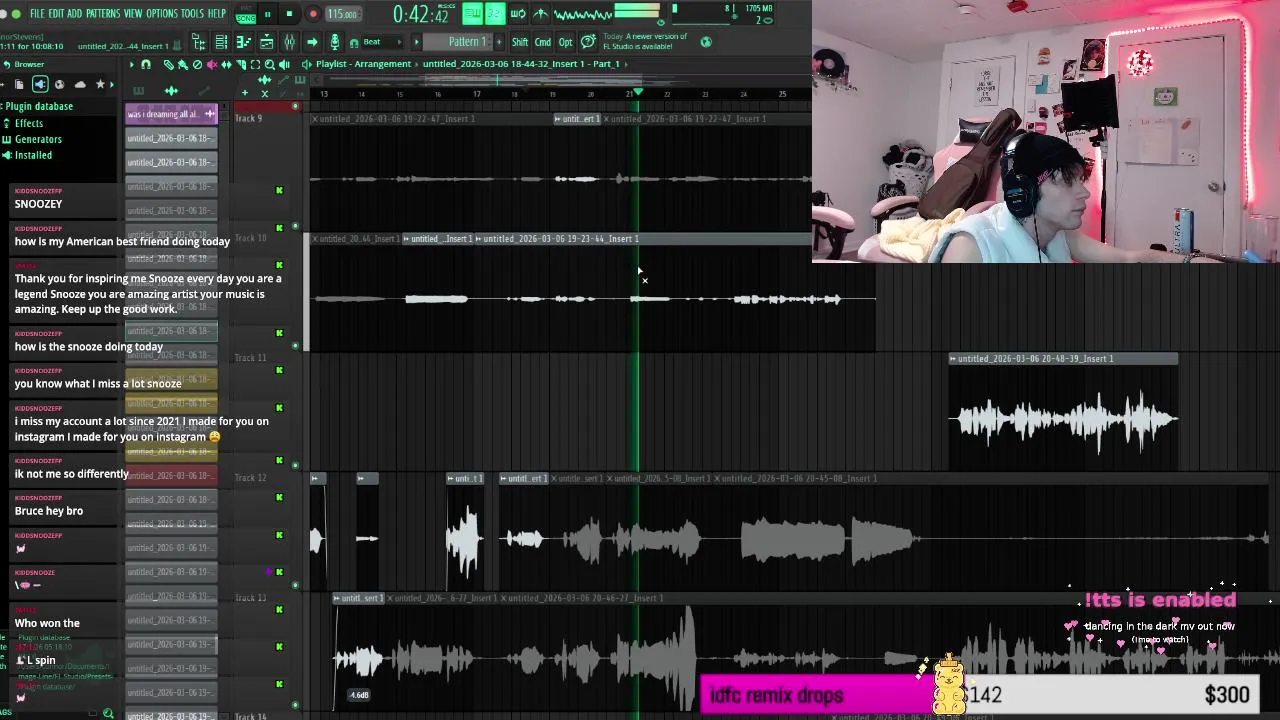Open browser cloud tab icon

click(80, 85)
